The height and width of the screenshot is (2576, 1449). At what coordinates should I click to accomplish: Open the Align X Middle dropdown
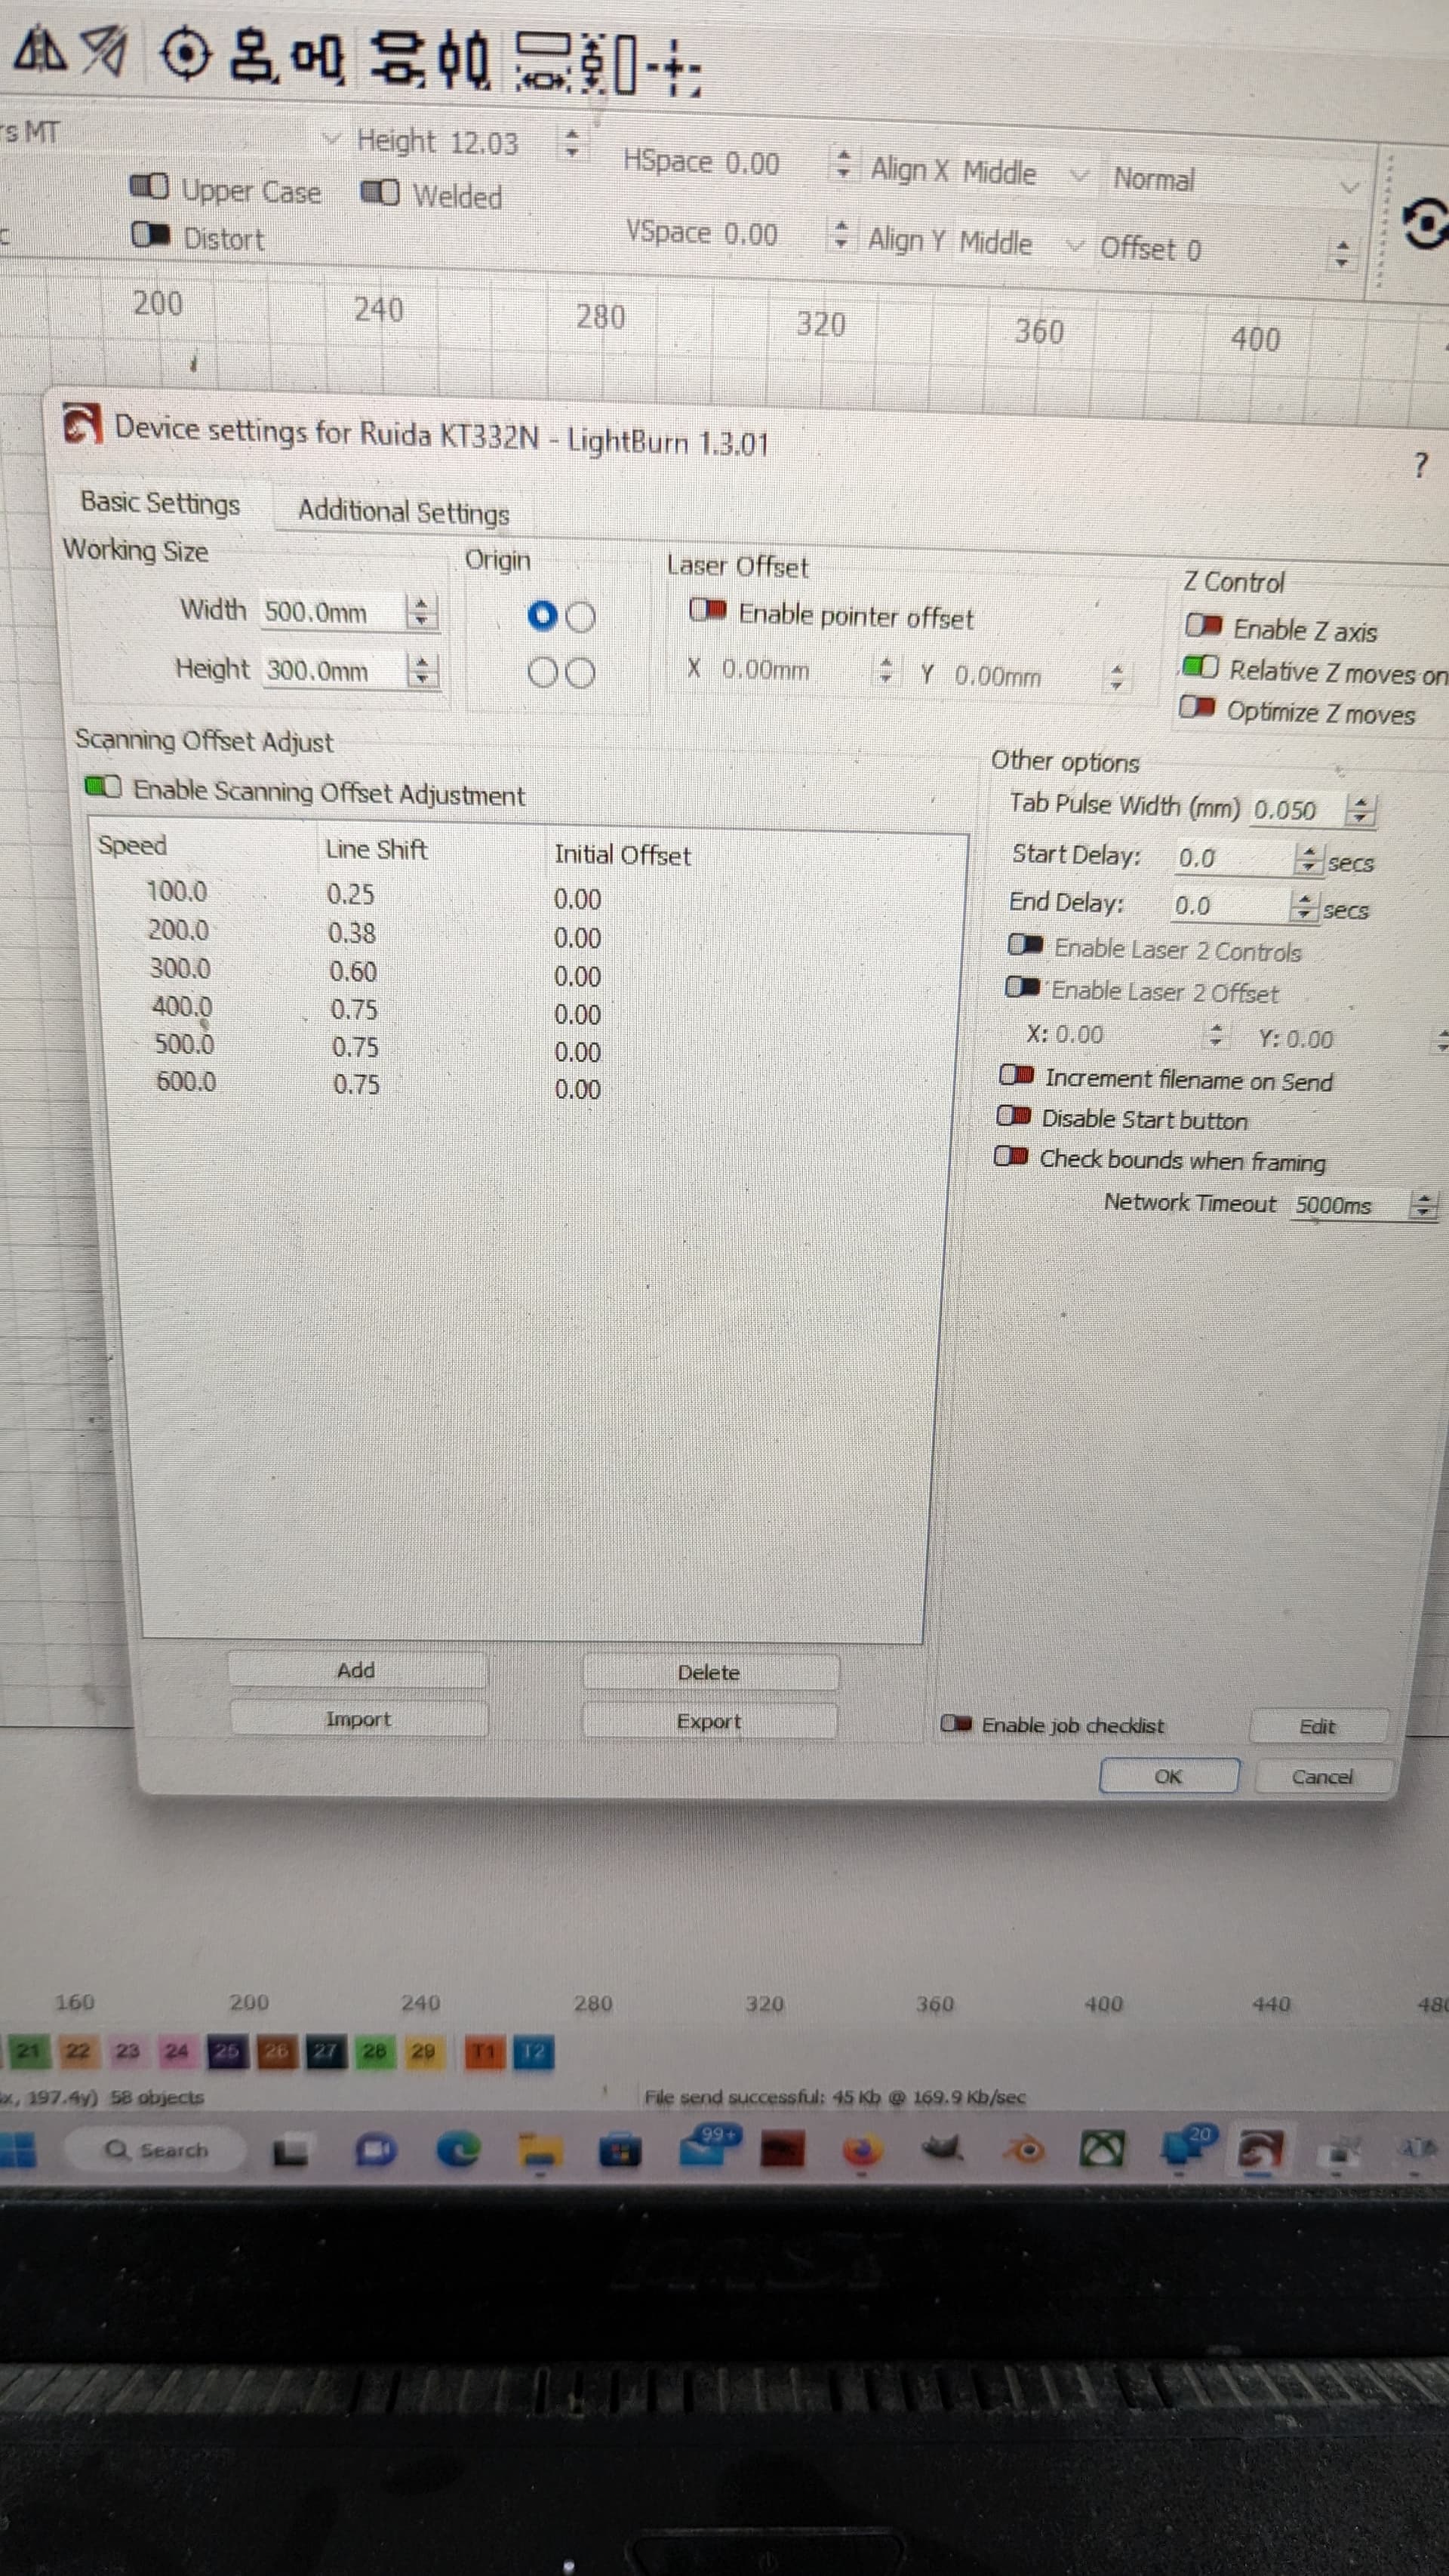pos(1026,173)
